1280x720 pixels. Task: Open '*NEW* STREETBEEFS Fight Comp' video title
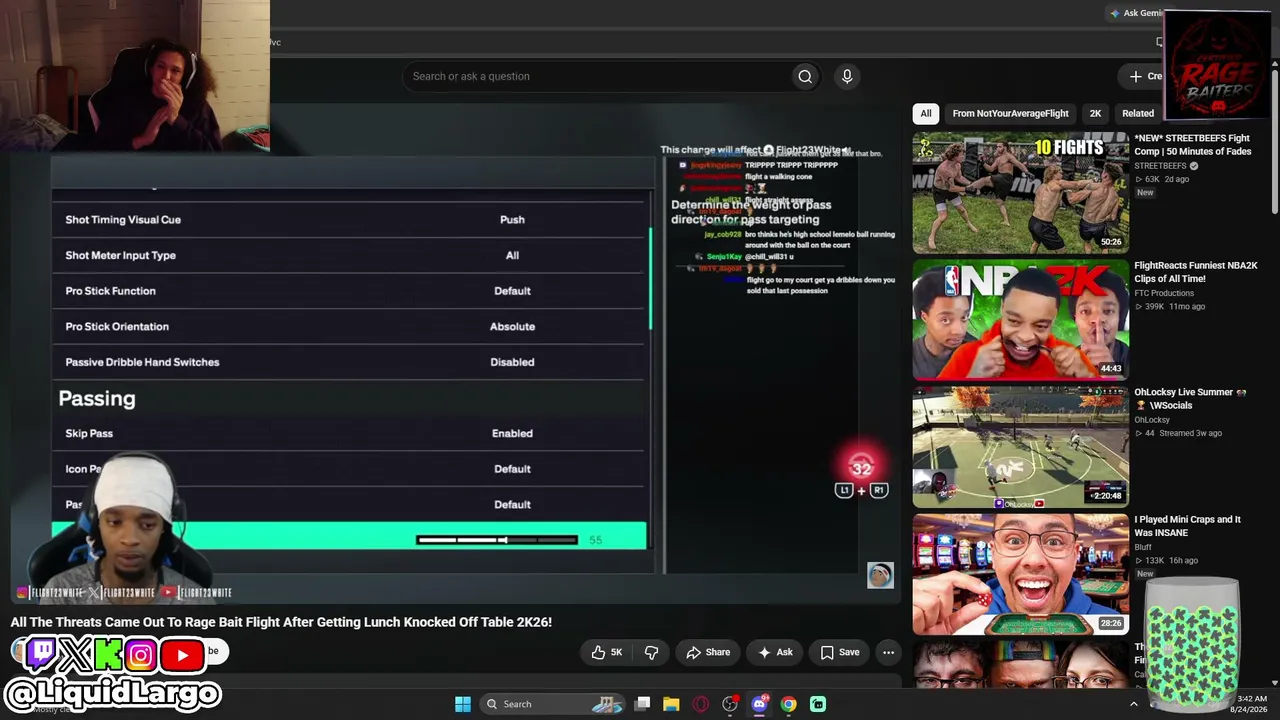[1192, 145]
